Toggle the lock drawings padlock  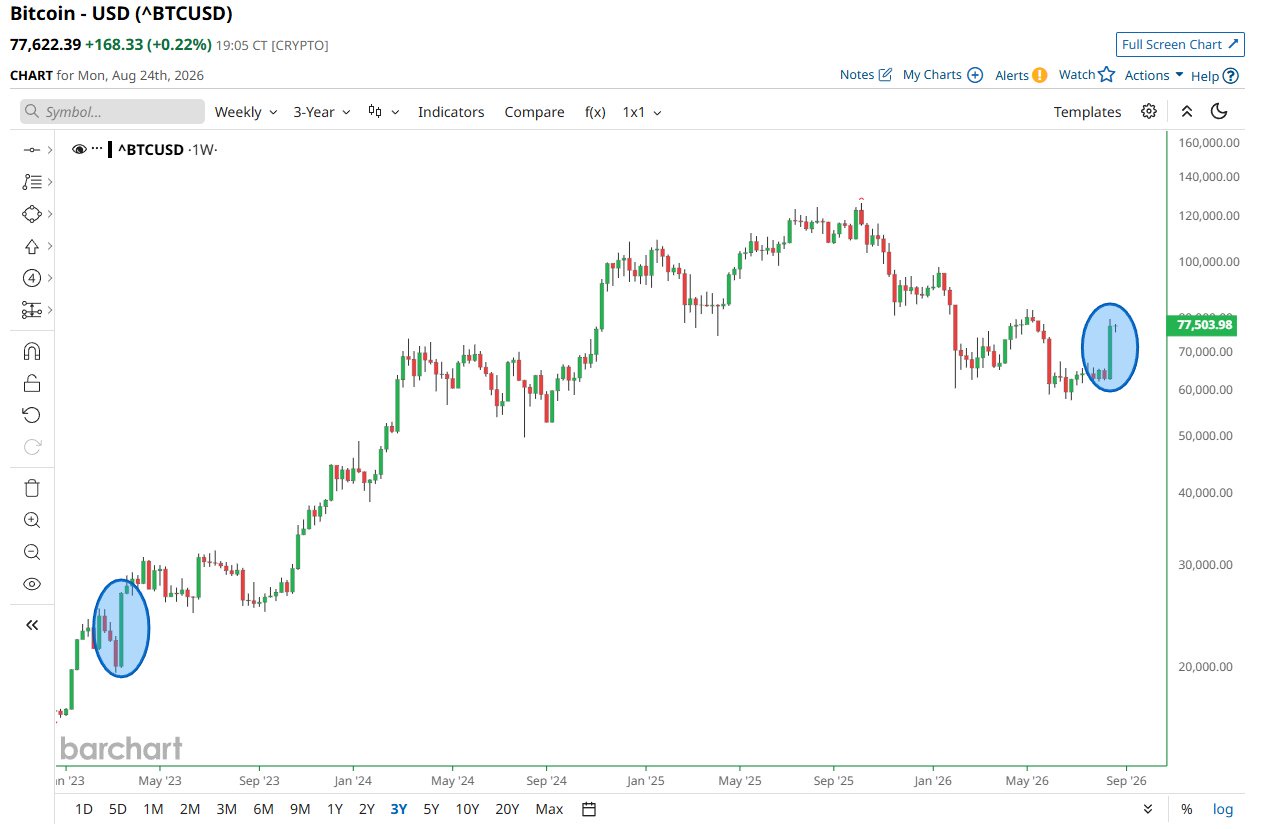(31, 383)
